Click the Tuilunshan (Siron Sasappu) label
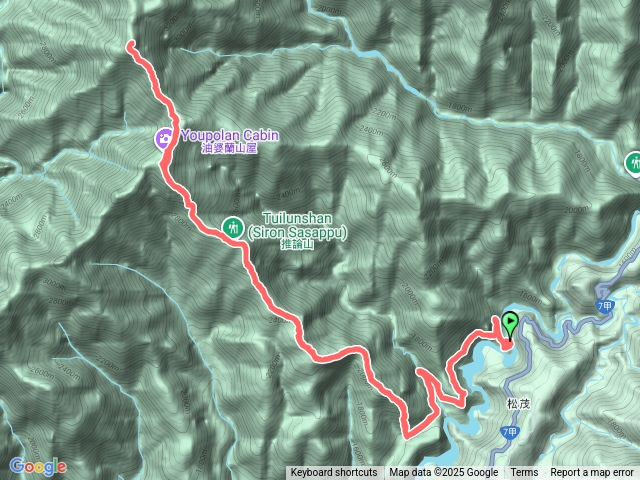The height and width of the screenshot is (480, 640). point(297,225)
